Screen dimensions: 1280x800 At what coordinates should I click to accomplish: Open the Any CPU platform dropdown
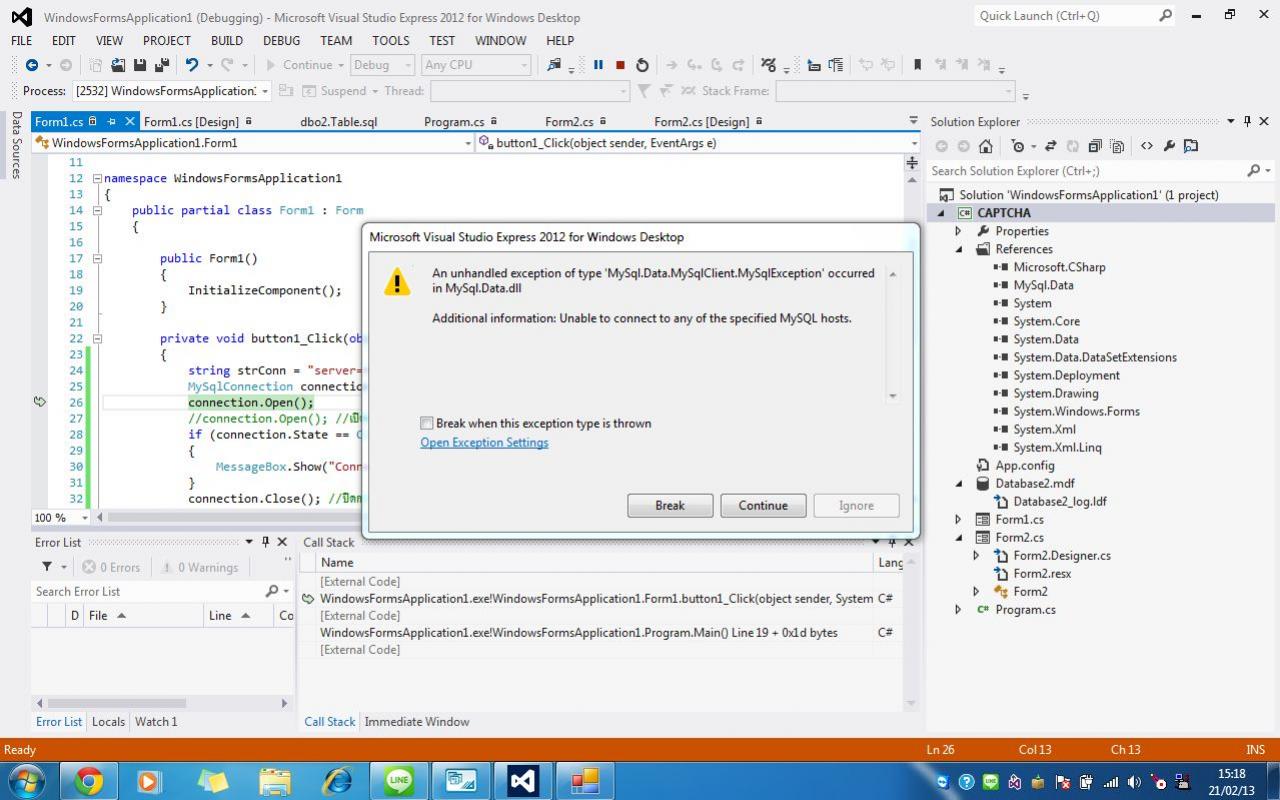(524, 65)
